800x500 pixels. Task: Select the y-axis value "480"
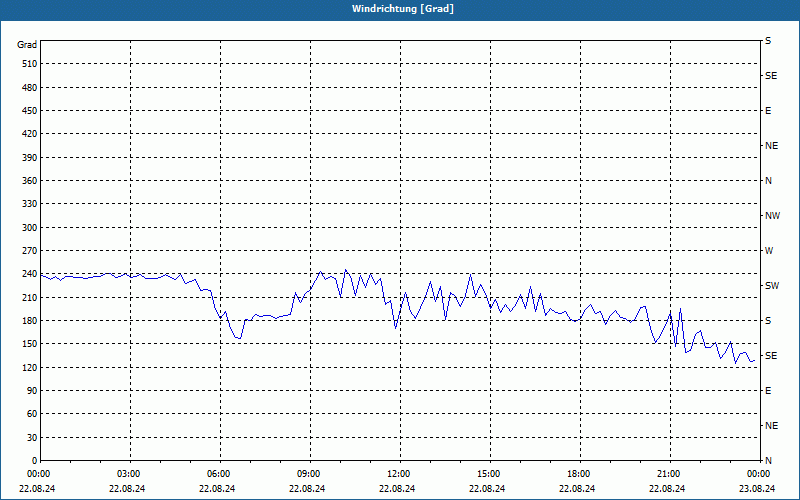click(x=30, y=88)
